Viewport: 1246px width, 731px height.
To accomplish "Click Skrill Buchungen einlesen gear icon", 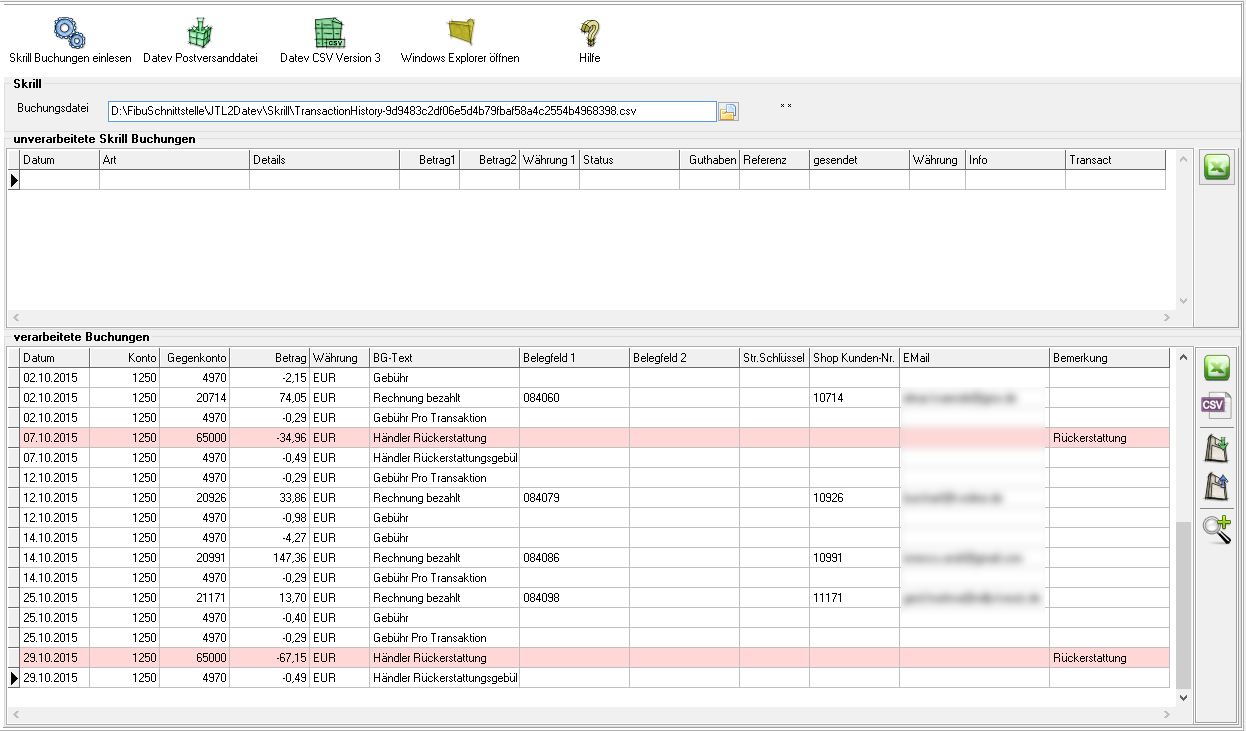I will 69,33.
